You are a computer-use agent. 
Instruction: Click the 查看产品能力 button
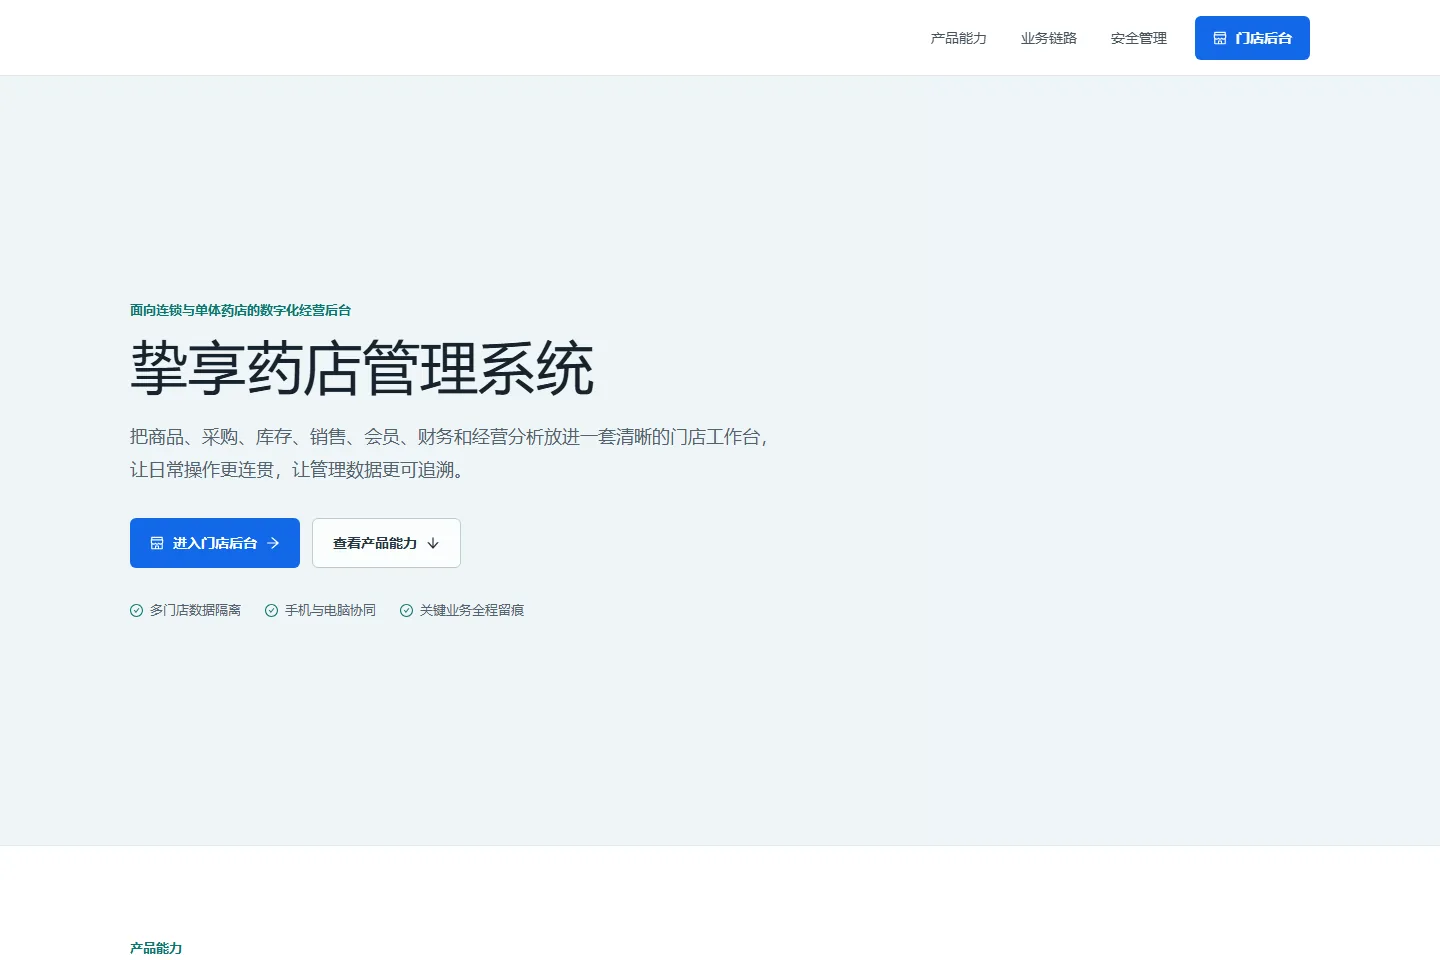coord(386,543)
